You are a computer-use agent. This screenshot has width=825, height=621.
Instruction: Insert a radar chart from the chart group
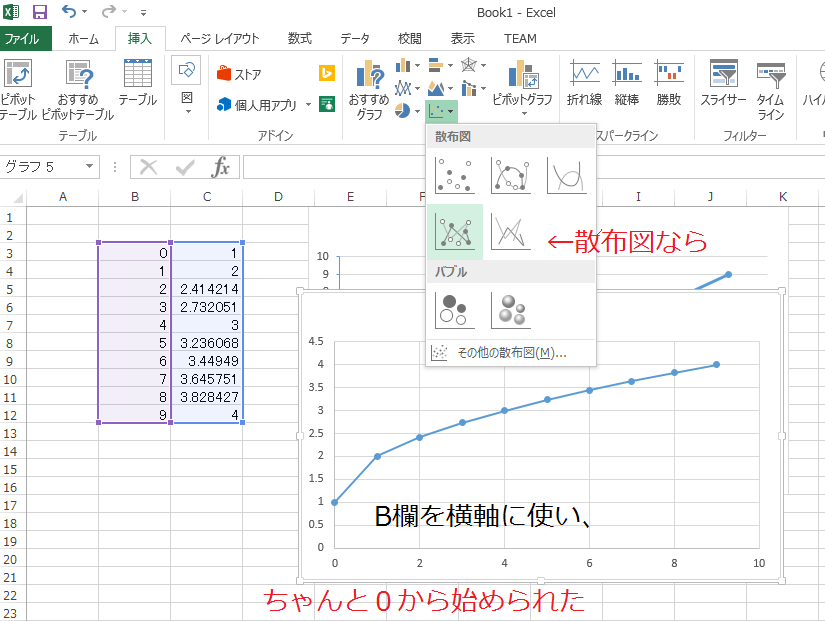coord(470,65)
